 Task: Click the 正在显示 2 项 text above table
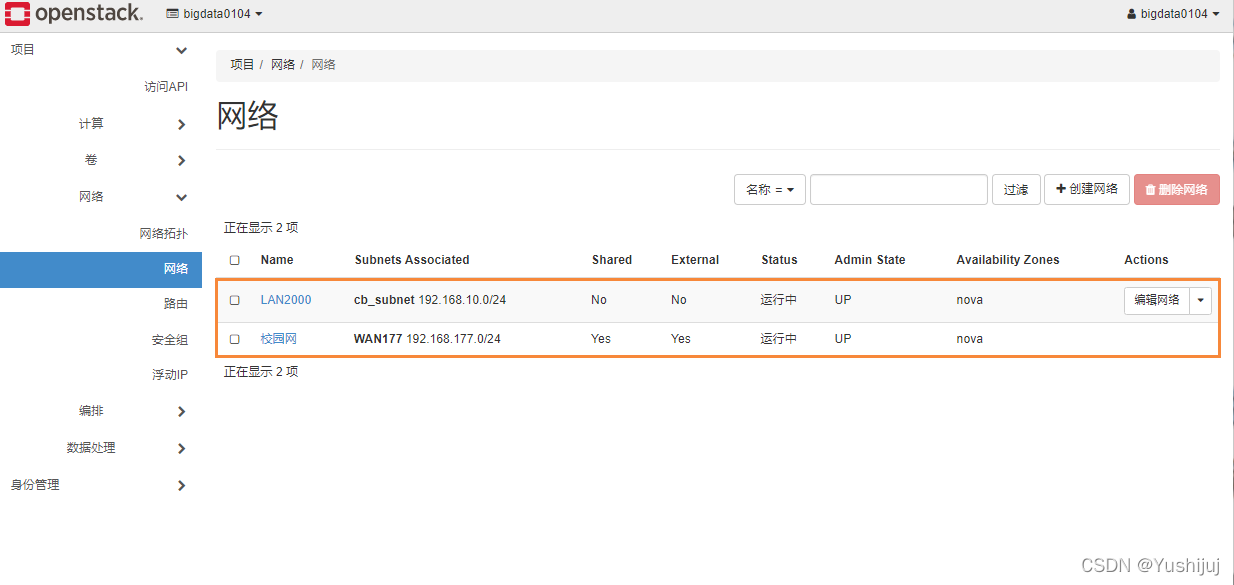coord(261,228)
